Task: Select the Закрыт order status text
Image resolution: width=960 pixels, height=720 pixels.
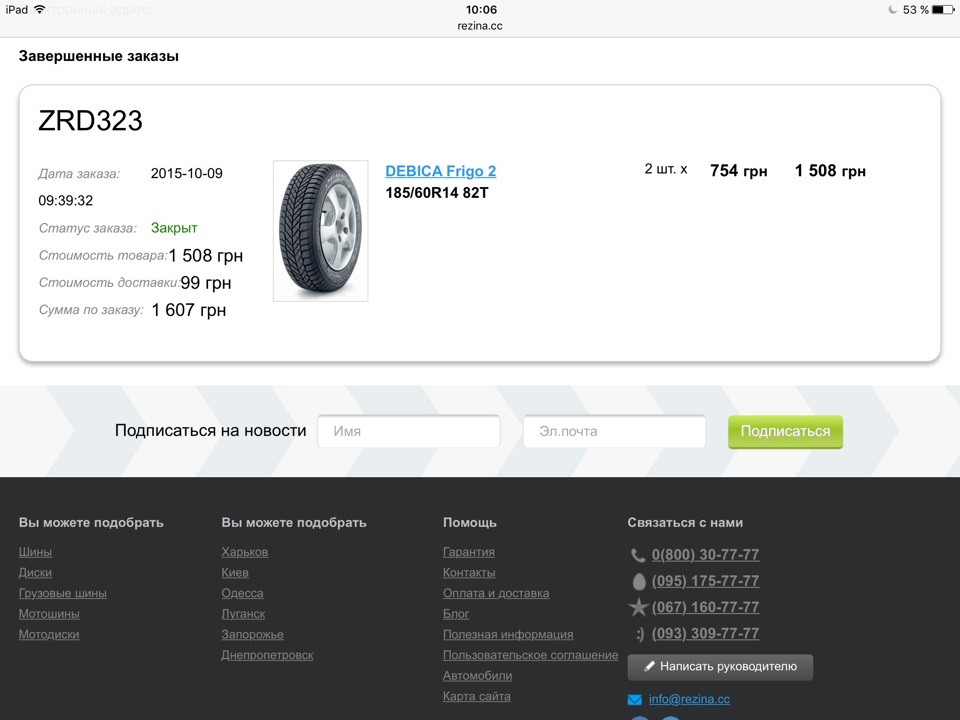Action: (174, 228)
